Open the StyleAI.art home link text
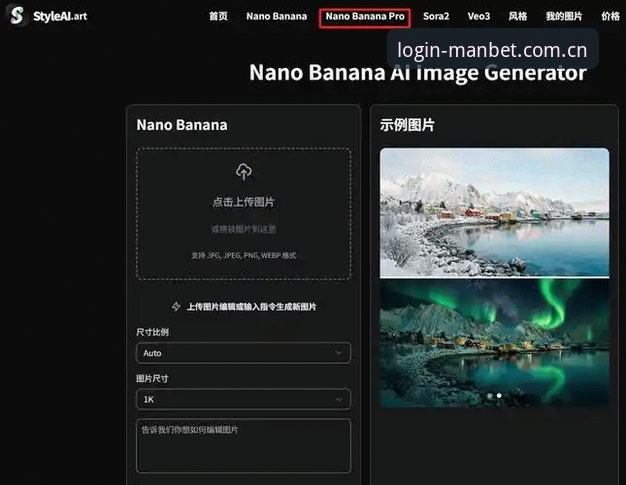The height and width of the screenshot is (485, 626). tap(60, 16)
